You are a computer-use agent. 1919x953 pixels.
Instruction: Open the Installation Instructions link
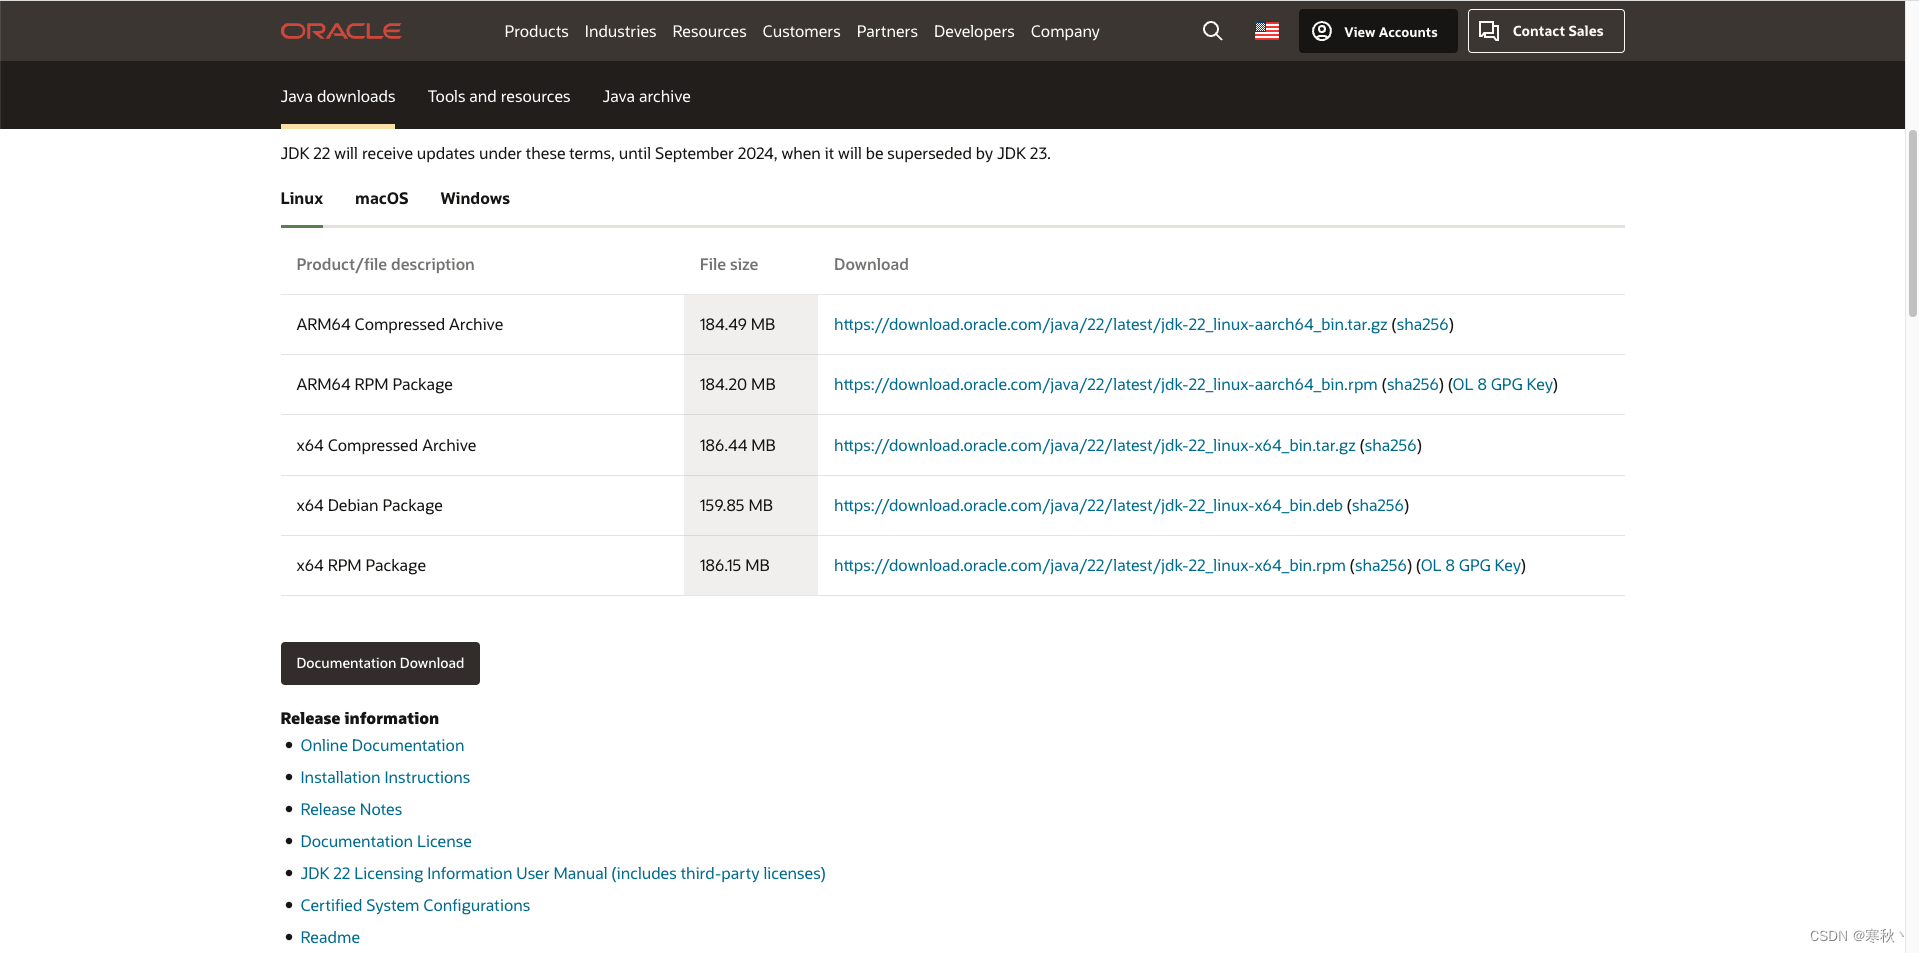tap(385, 777)
